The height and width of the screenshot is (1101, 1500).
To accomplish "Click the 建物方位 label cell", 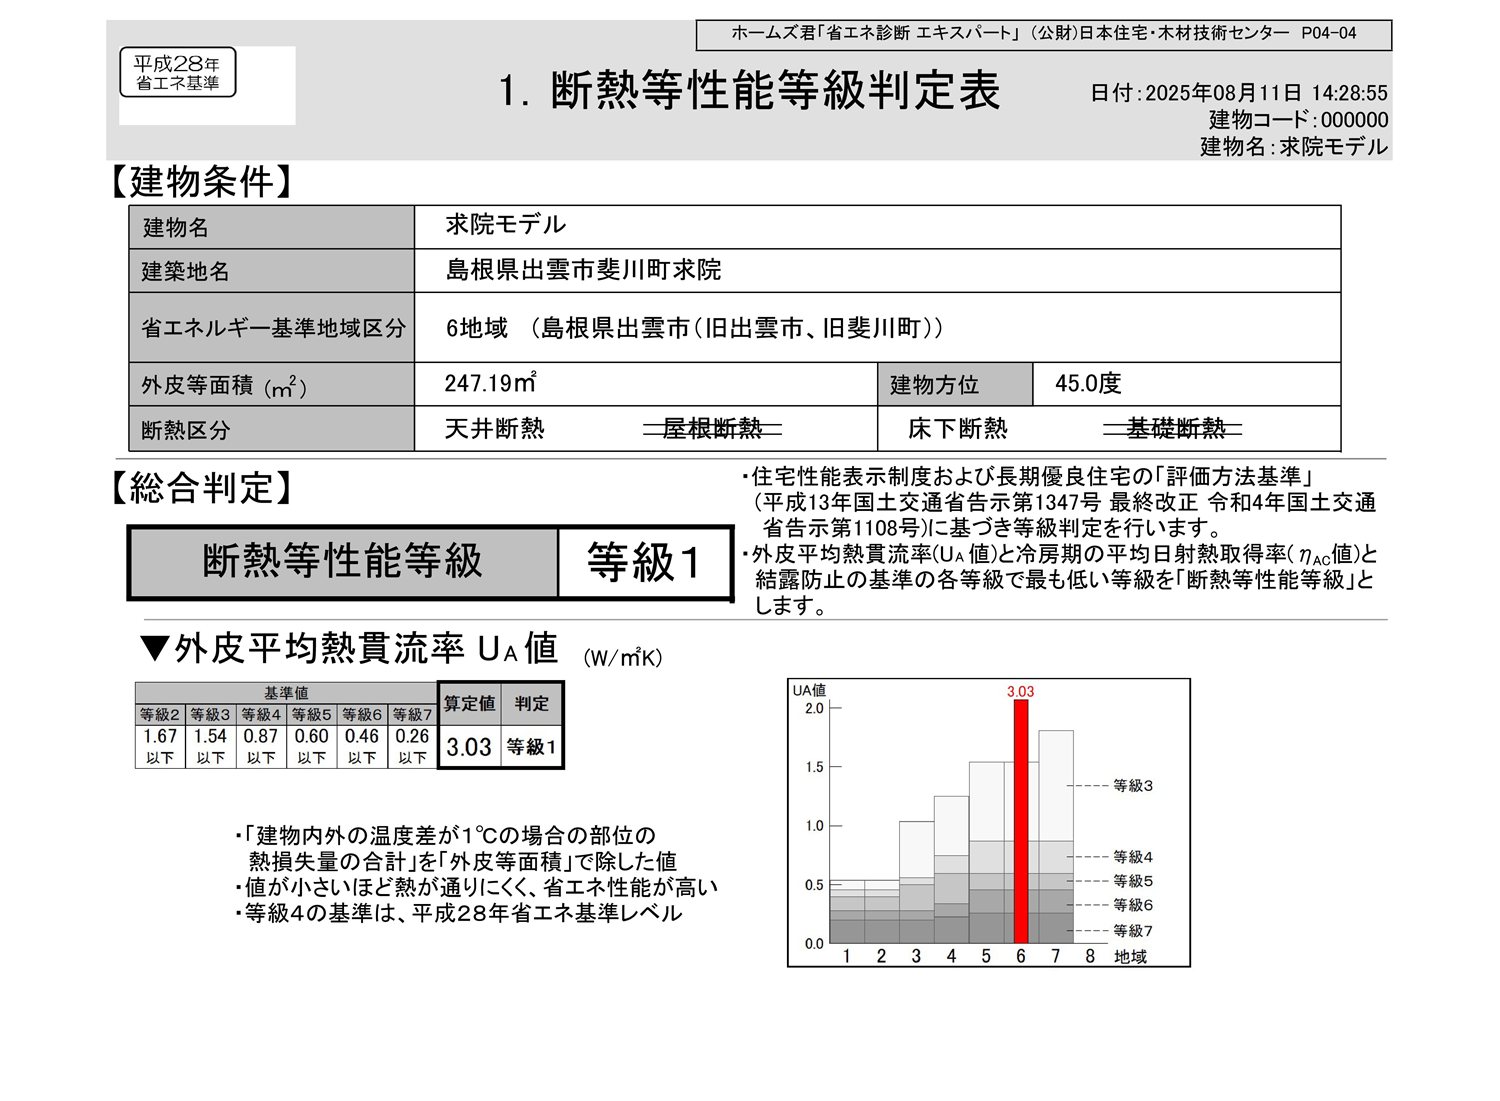I will click(x=955, y=384).
